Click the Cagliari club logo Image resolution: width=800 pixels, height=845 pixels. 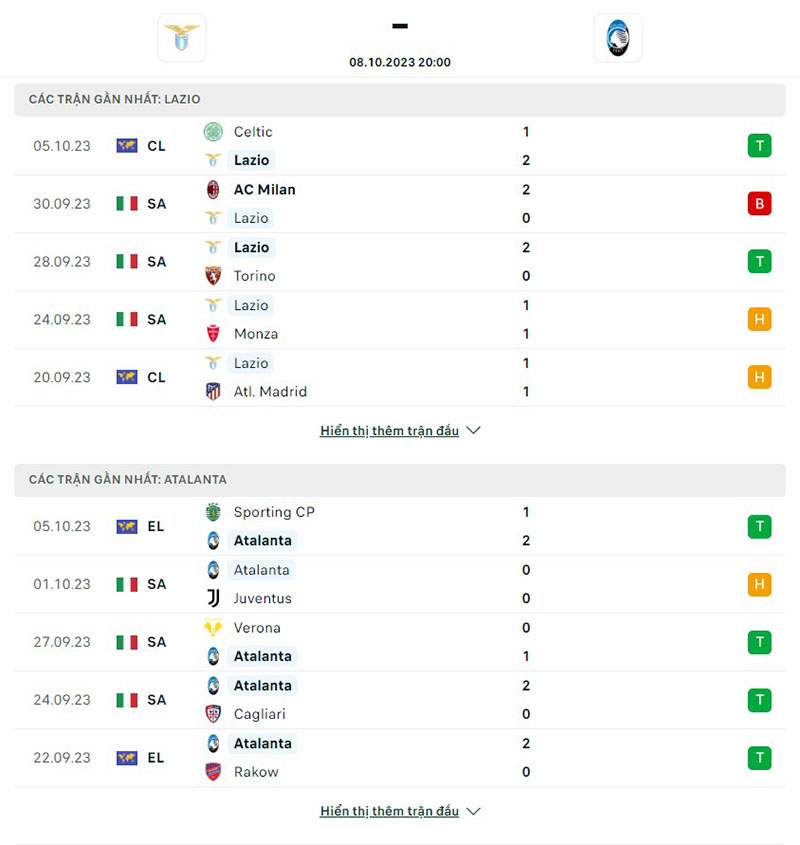pos(213,714)
